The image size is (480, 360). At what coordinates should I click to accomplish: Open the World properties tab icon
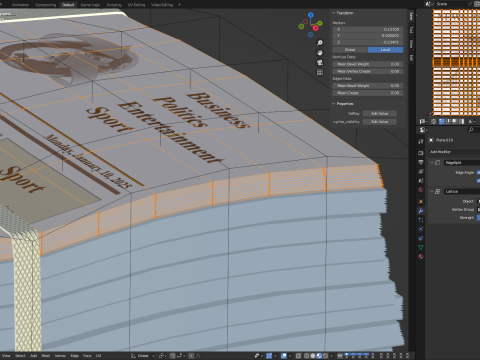(421, 190)
